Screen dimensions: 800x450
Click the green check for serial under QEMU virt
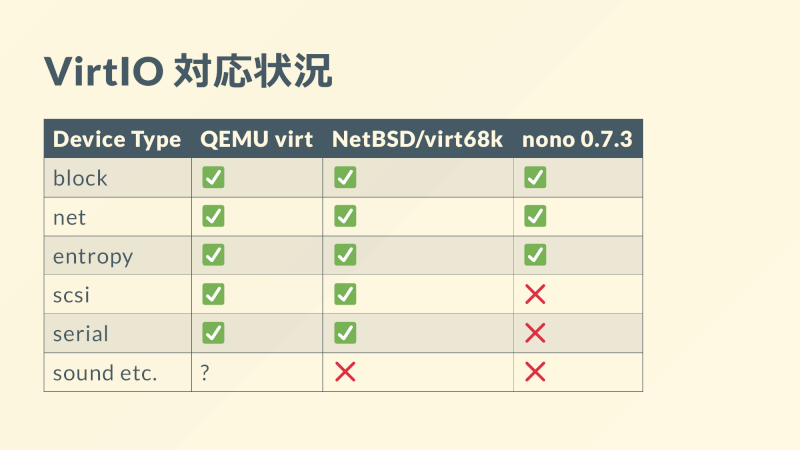[213, 333]
